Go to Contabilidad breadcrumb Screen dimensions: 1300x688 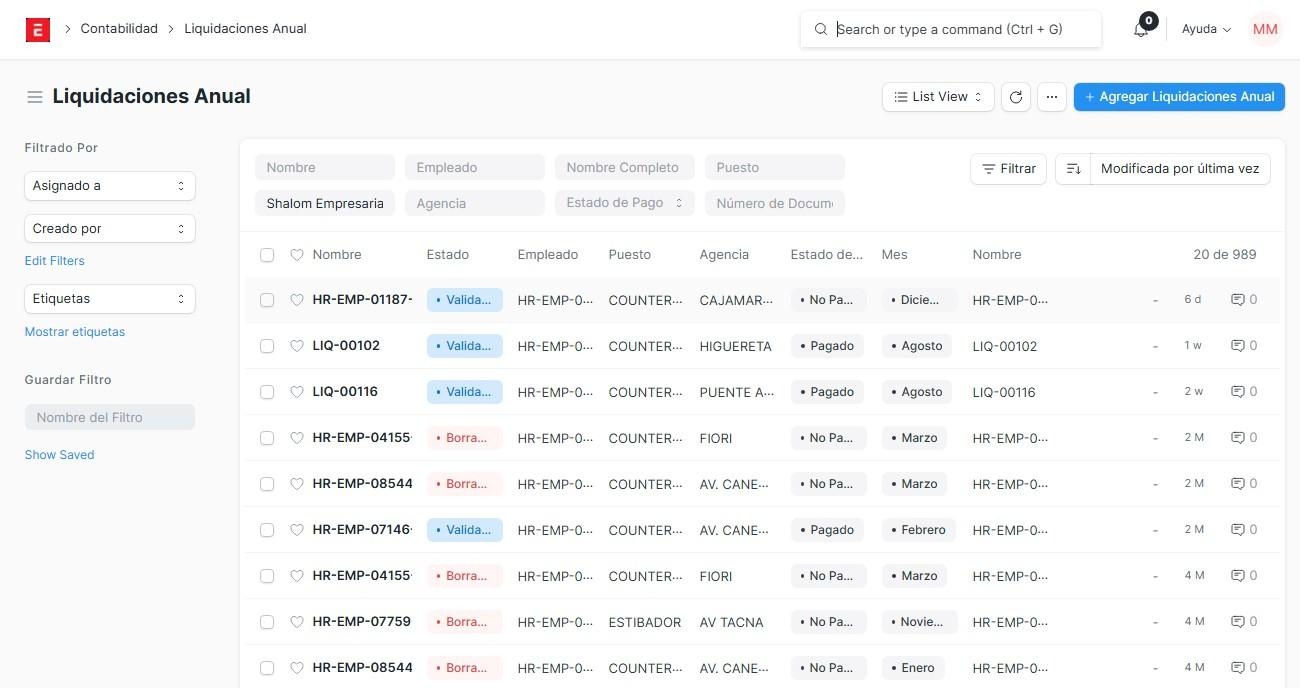click(x=119, y=29)
